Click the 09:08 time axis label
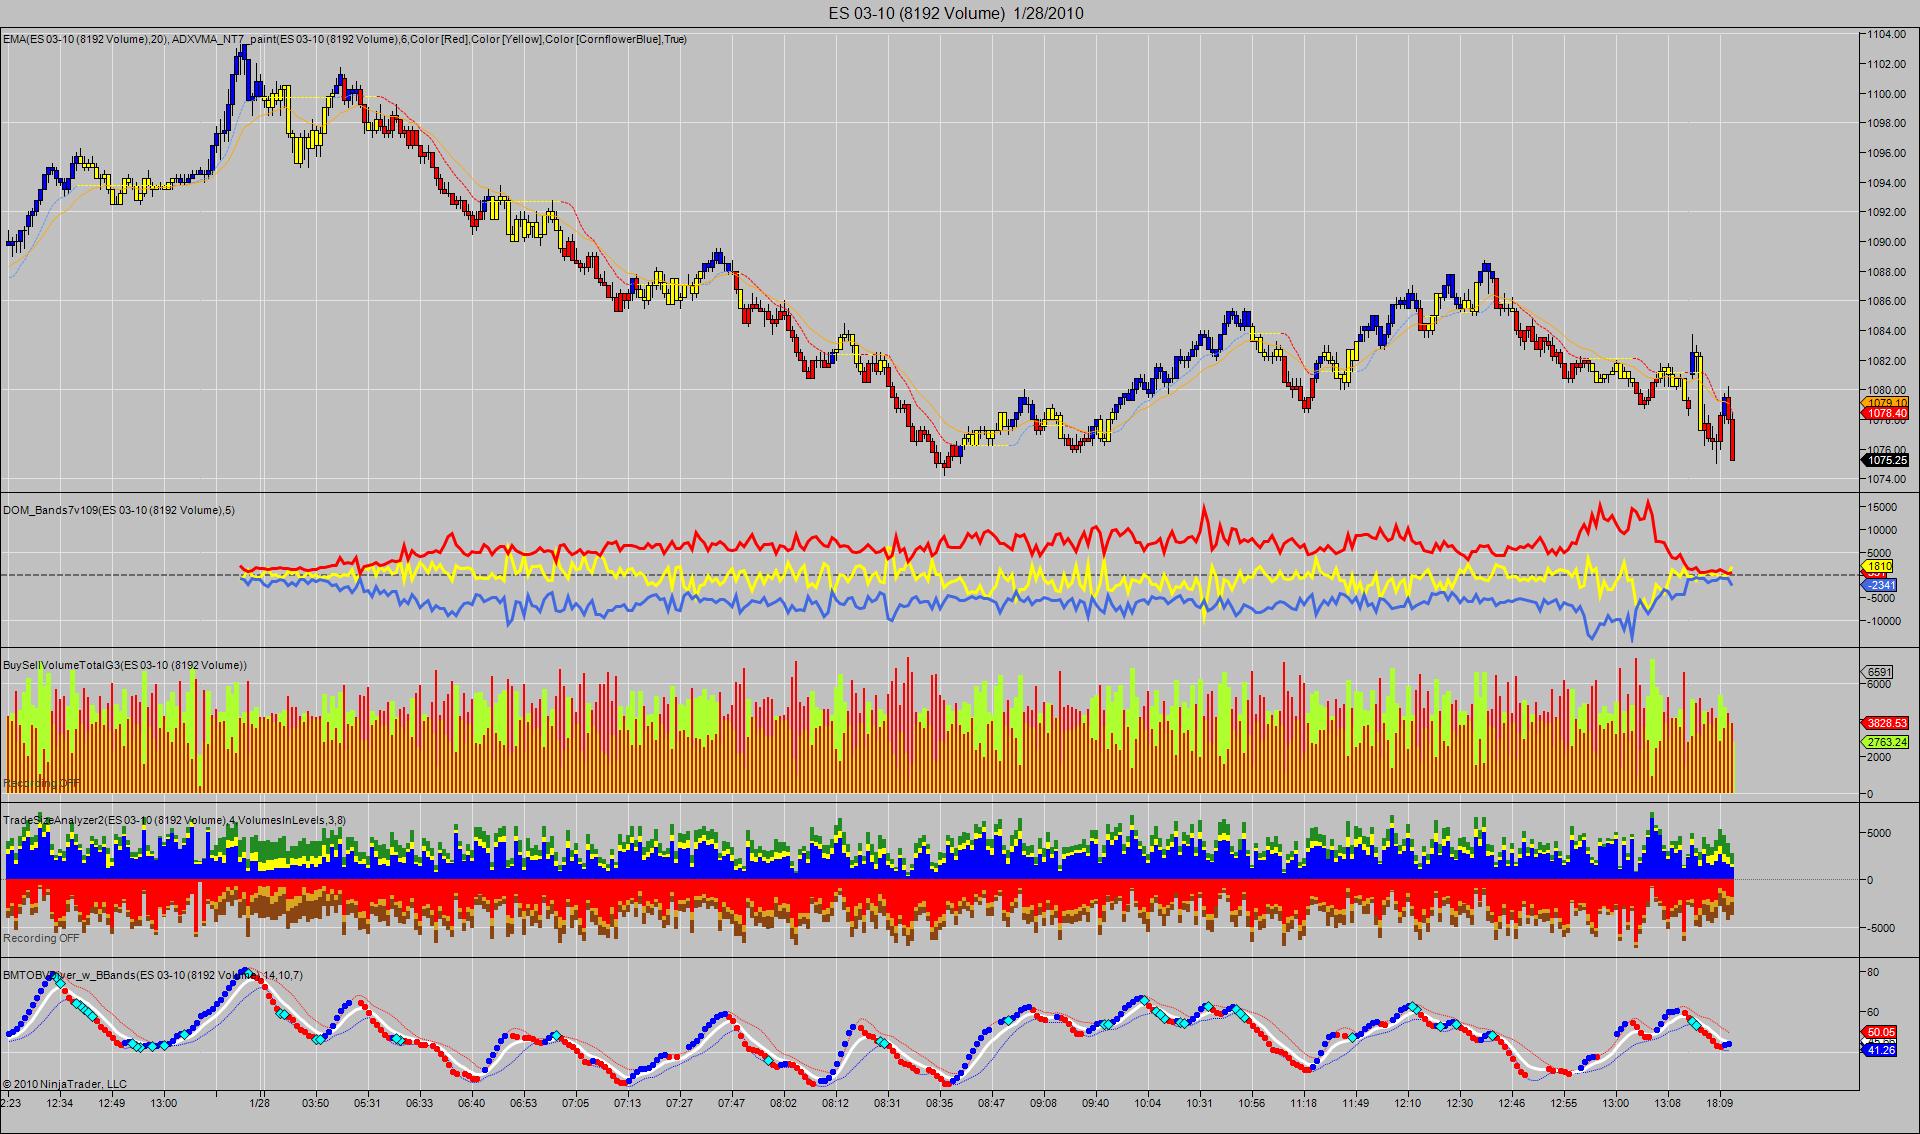 pos(1043,1104)
